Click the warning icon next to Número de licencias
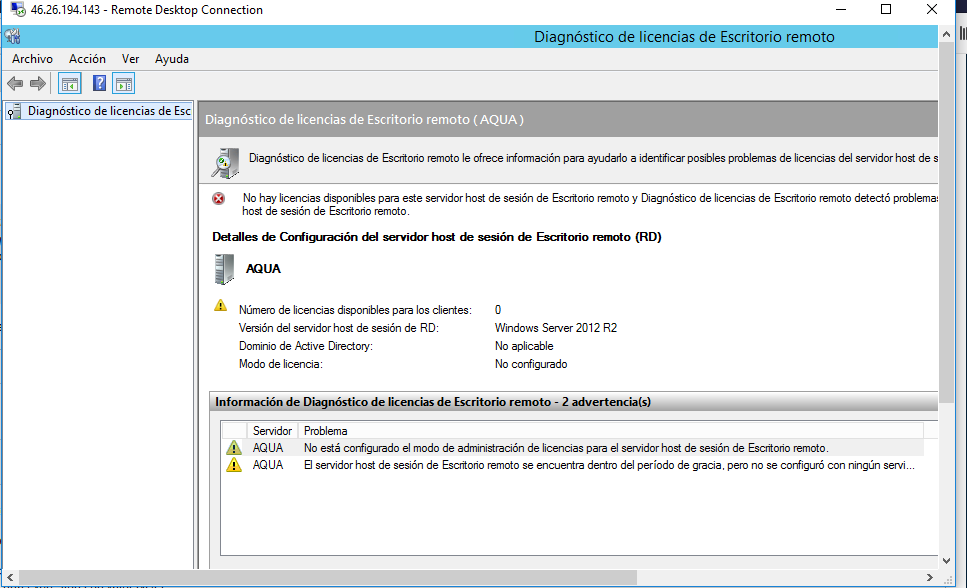Viewport: 967px width, 588px height. (x=221, y=306)
